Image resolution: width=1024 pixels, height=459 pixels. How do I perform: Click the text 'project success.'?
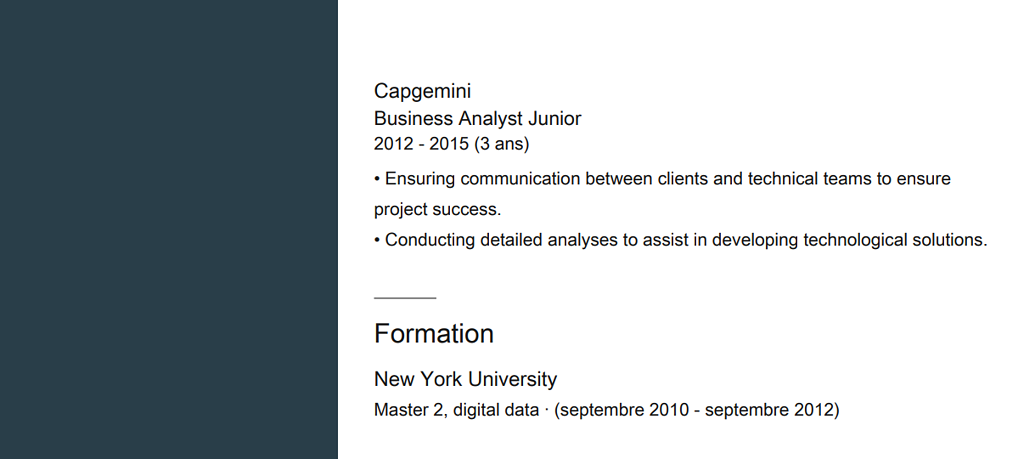coord(438,210)
